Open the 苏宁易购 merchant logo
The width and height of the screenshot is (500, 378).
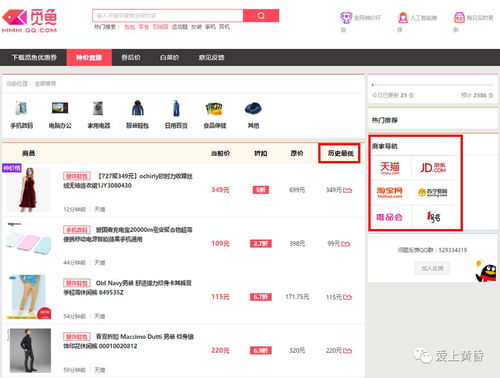click(433, 192)
